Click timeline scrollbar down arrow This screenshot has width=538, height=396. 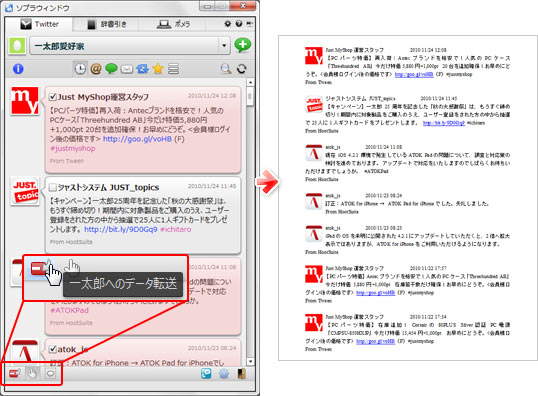(x=250, y=361)
